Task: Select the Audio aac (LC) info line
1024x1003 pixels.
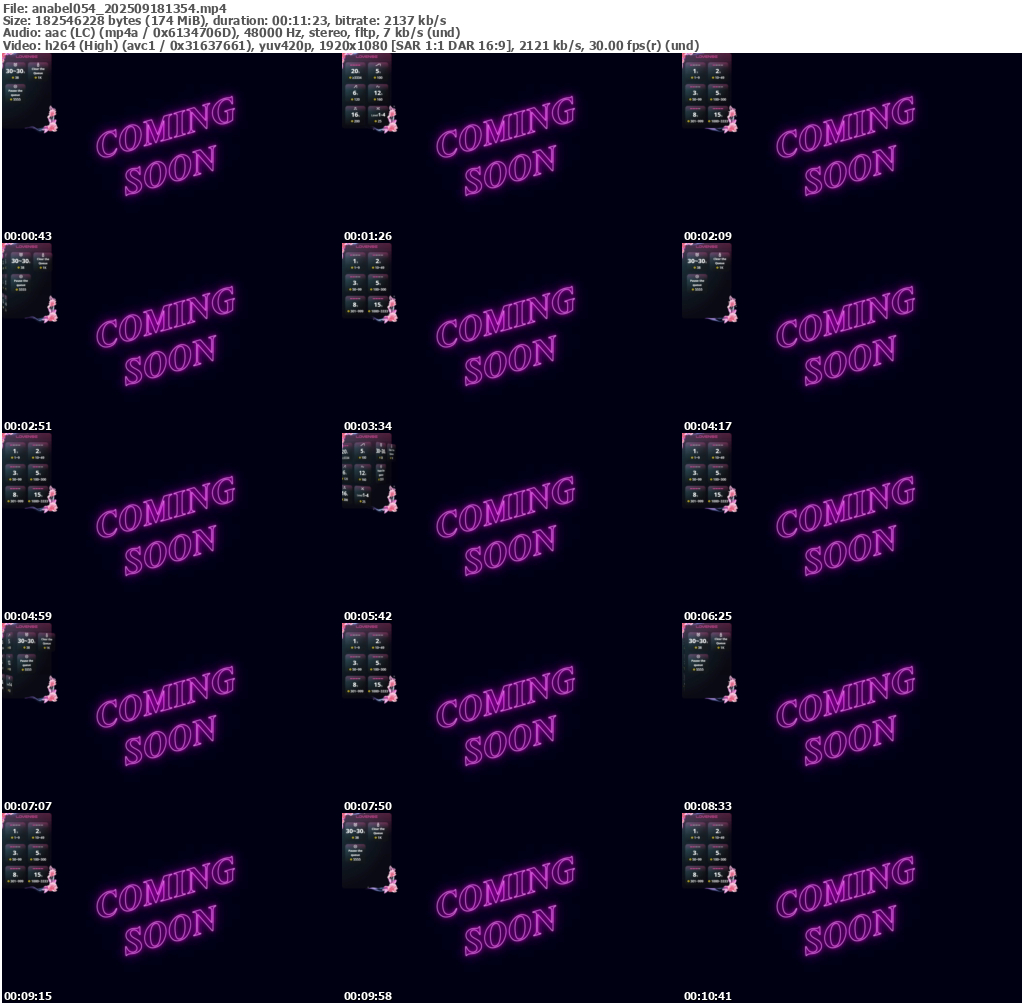Action: 232,33
